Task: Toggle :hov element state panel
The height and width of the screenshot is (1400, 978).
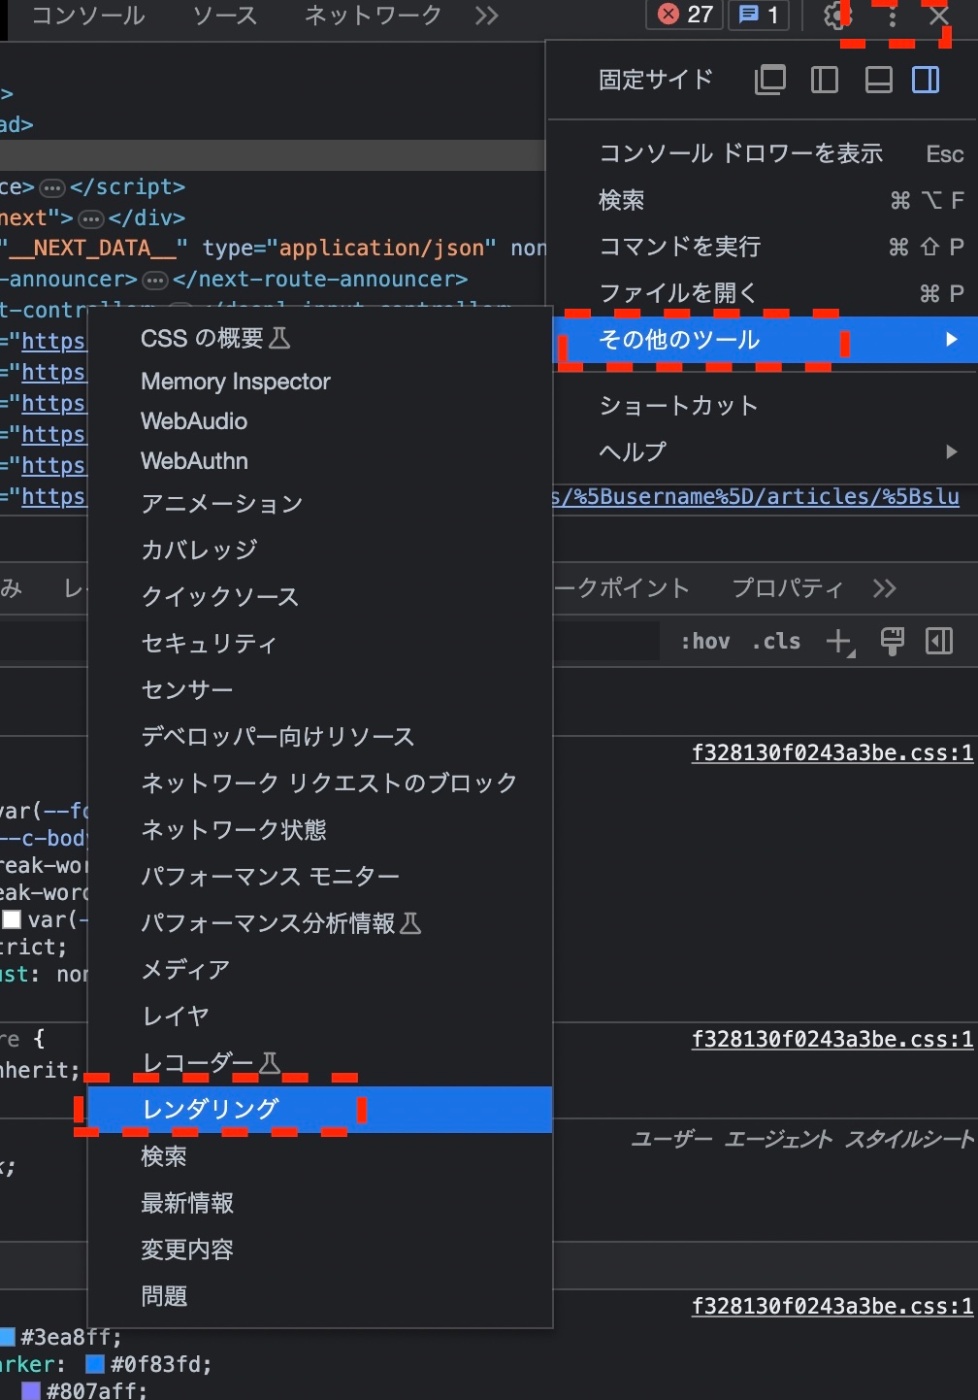Action: coord(705,642)
